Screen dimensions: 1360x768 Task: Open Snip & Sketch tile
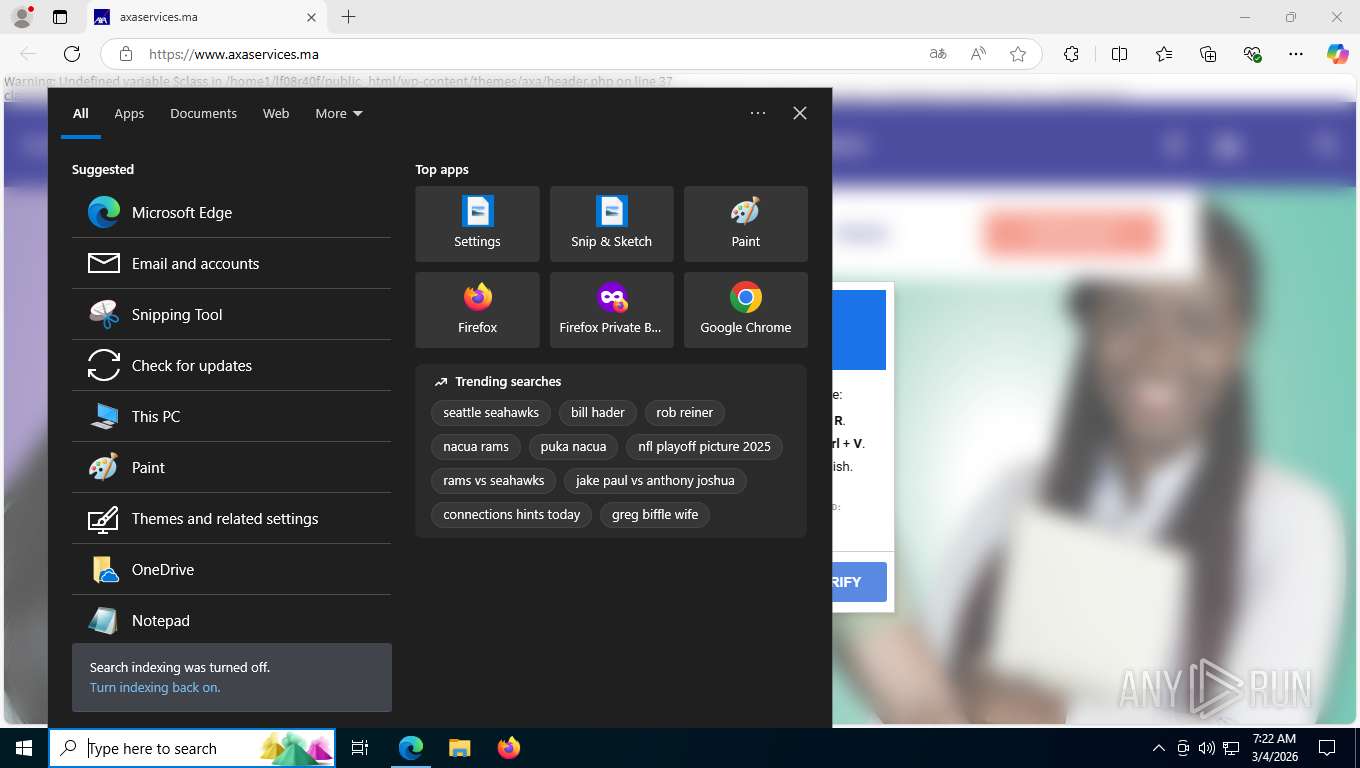click(611, 224)
